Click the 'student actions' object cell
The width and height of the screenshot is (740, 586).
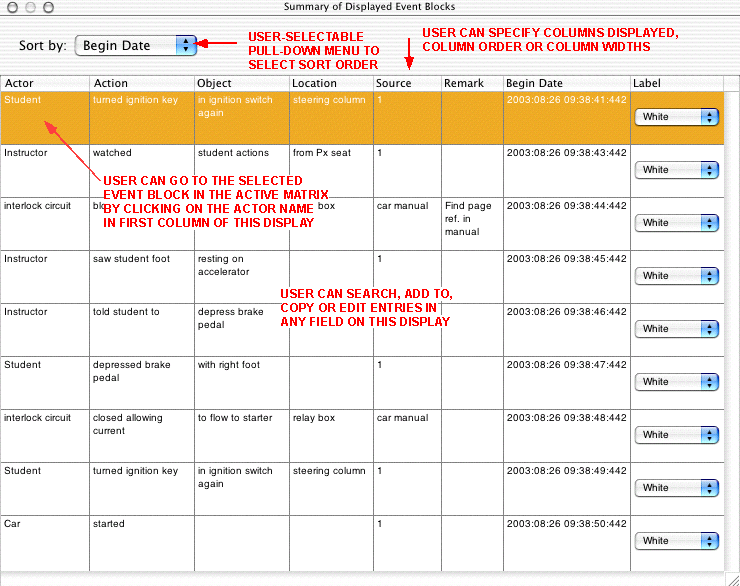click(242, 171)
